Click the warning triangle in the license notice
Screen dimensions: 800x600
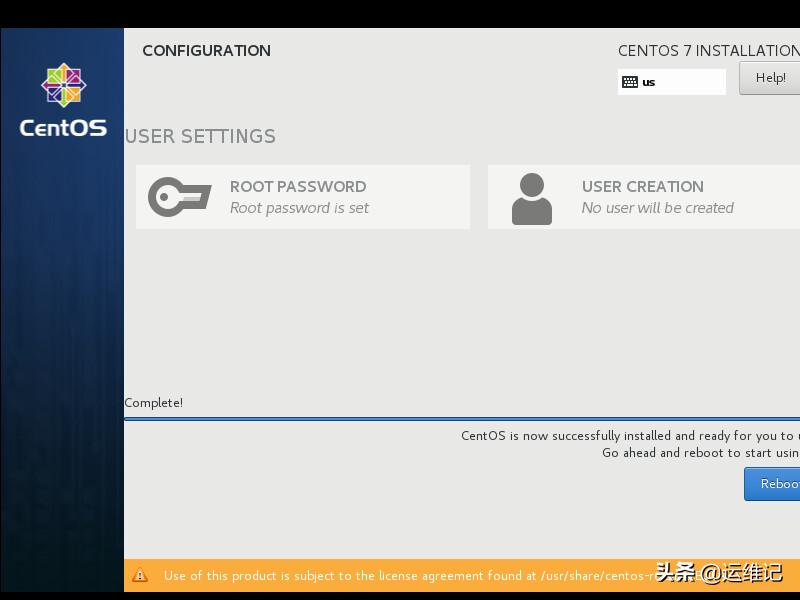(140, 575)
